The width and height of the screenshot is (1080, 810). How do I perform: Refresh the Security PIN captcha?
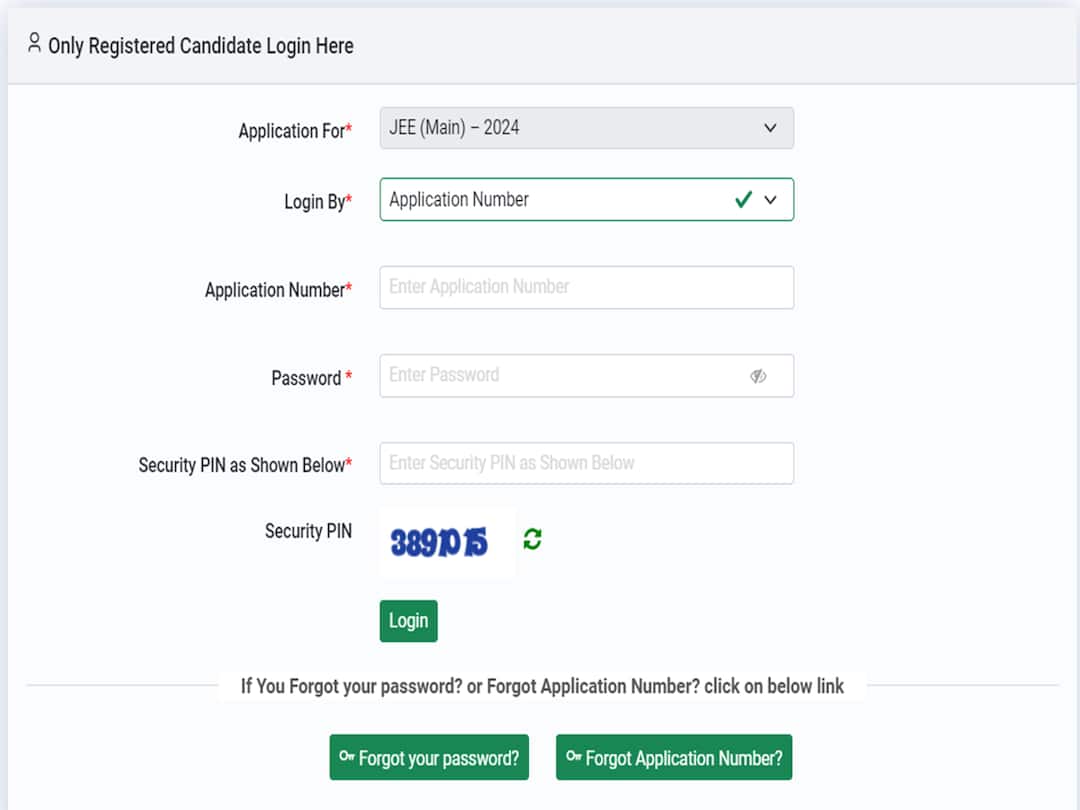click(533, 540)
